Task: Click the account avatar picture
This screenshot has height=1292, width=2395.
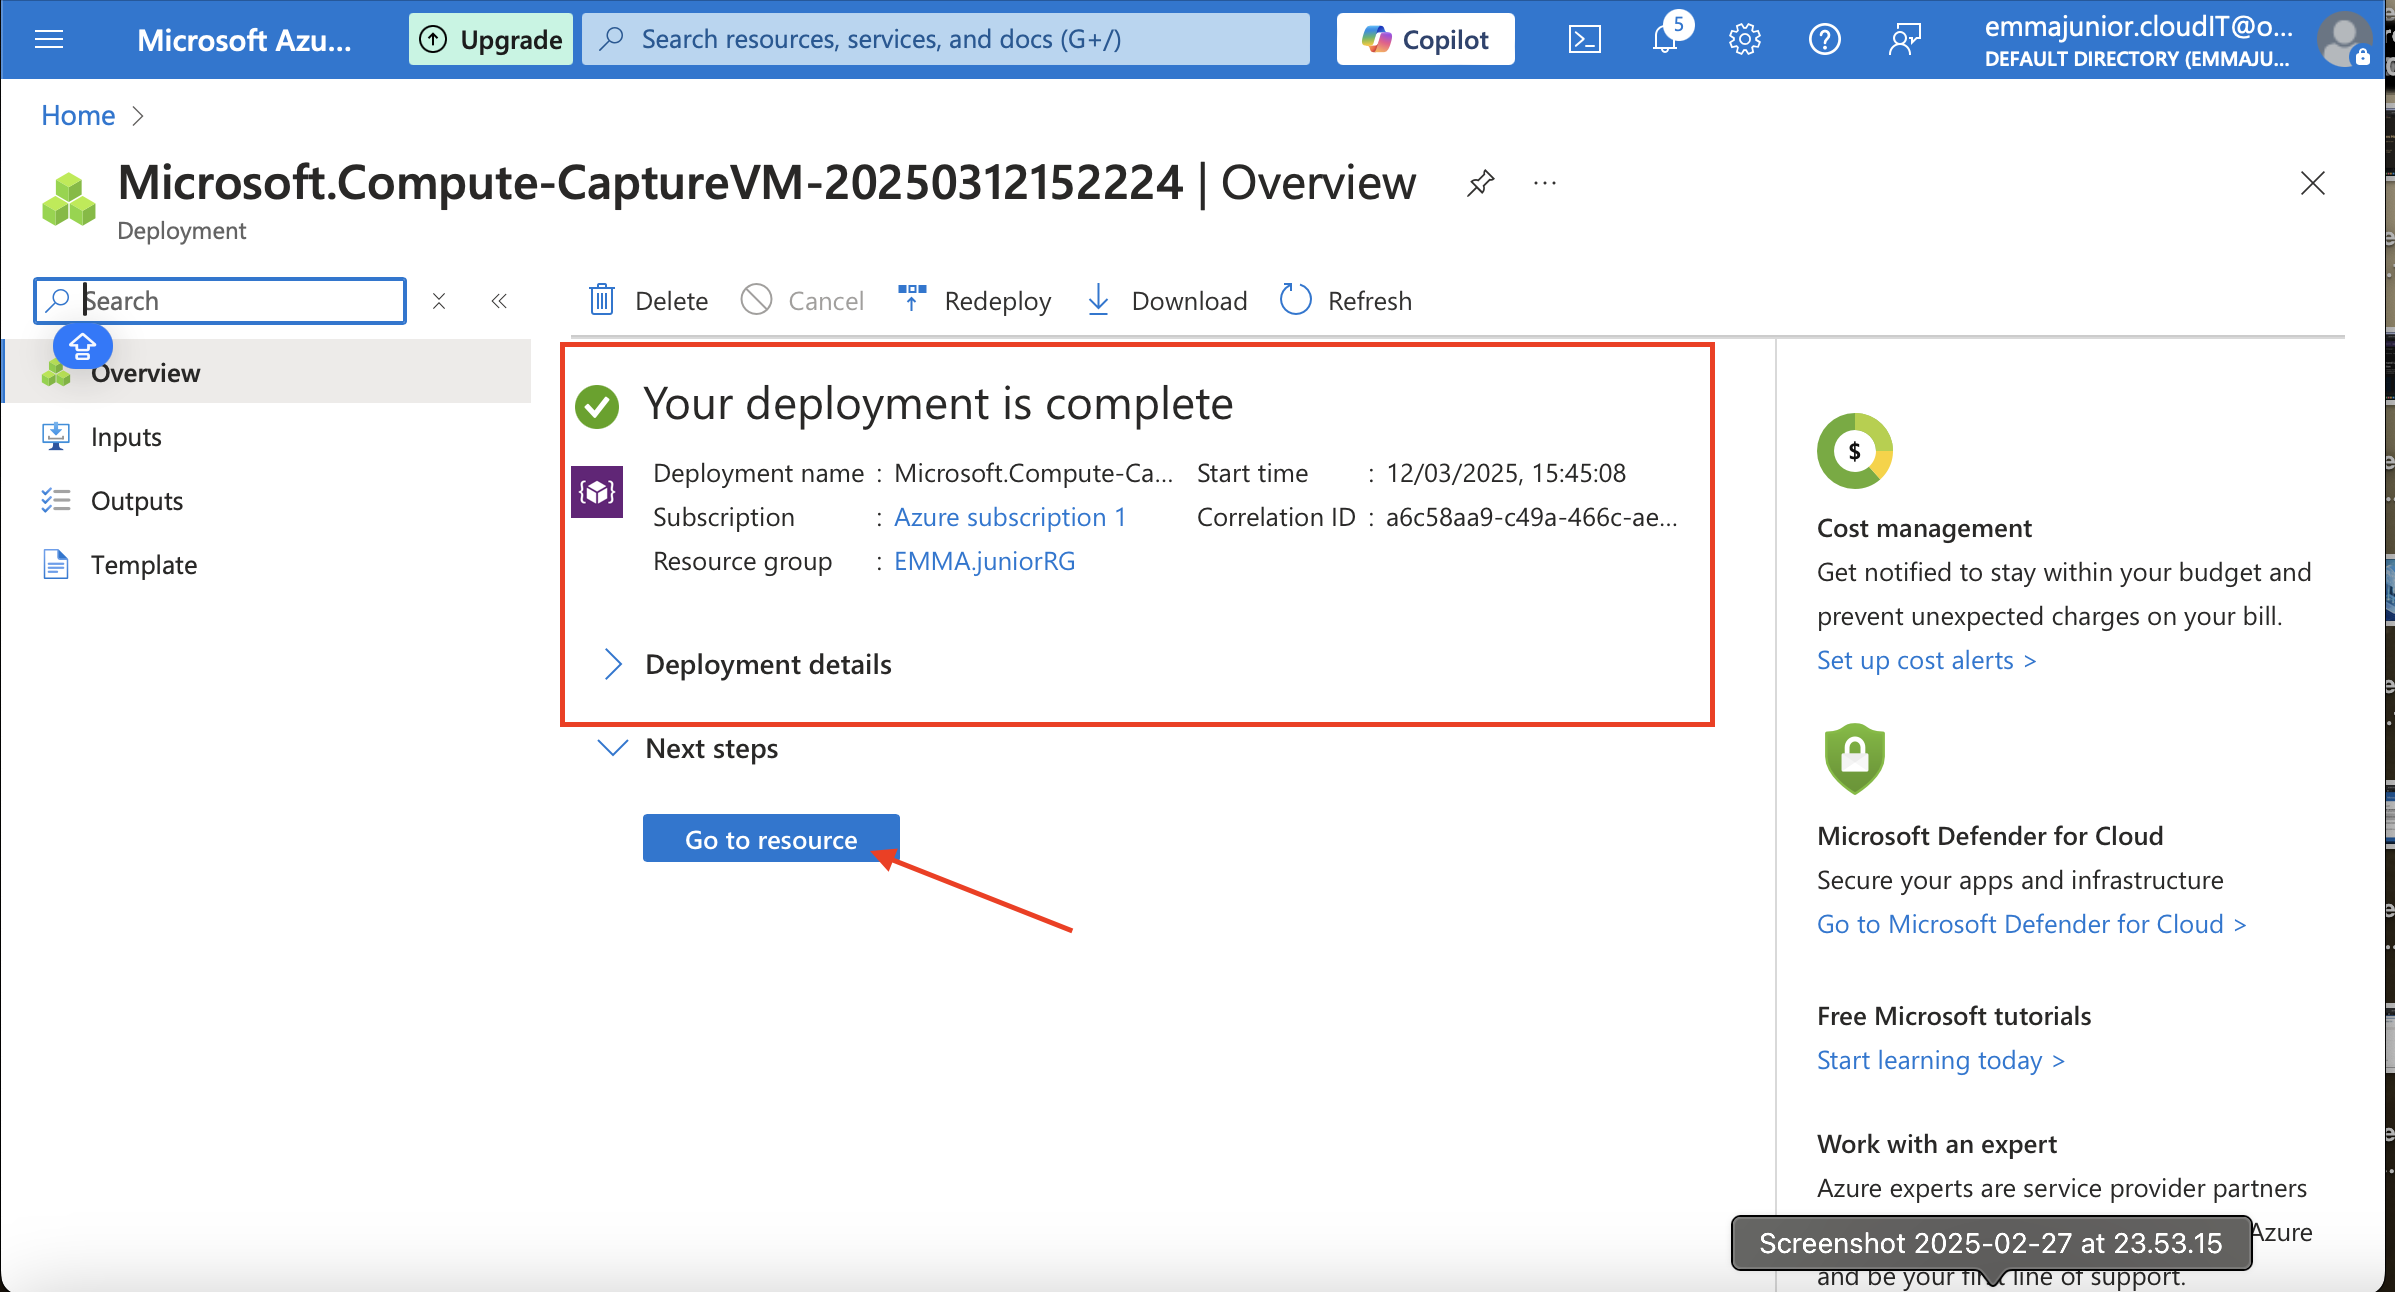Action: 2343,39
